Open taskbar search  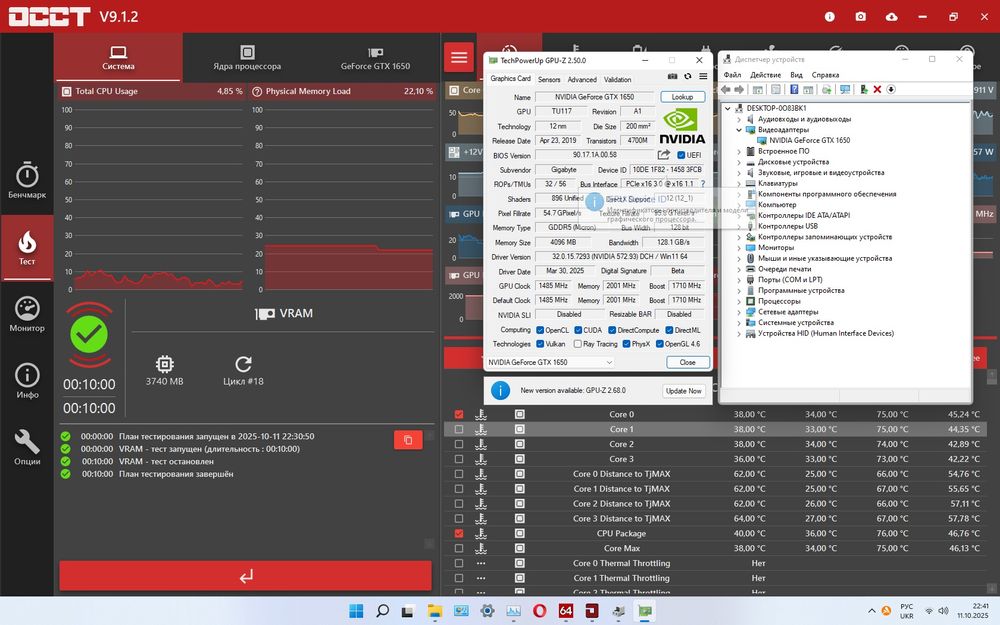383,611
